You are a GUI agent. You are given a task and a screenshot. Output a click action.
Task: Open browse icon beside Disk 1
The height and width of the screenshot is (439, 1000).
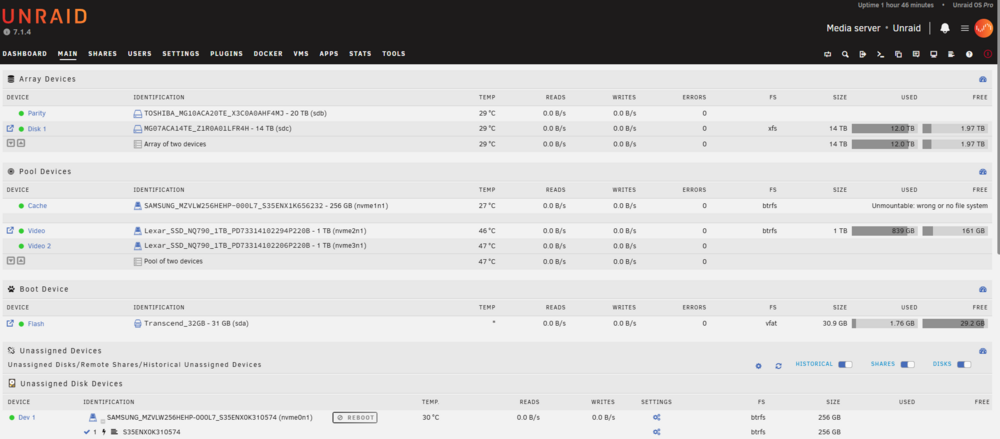(x=10, y=128)
